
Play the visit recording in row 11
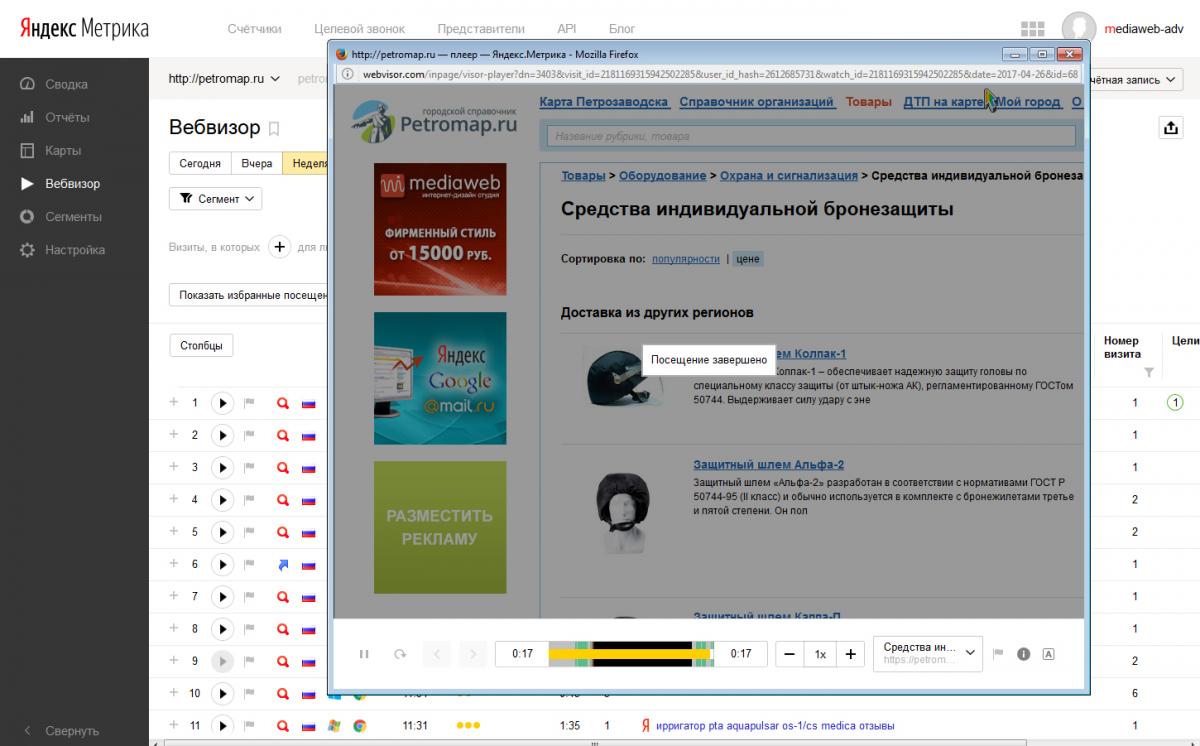pyautogui.click(x=223, y=726)
